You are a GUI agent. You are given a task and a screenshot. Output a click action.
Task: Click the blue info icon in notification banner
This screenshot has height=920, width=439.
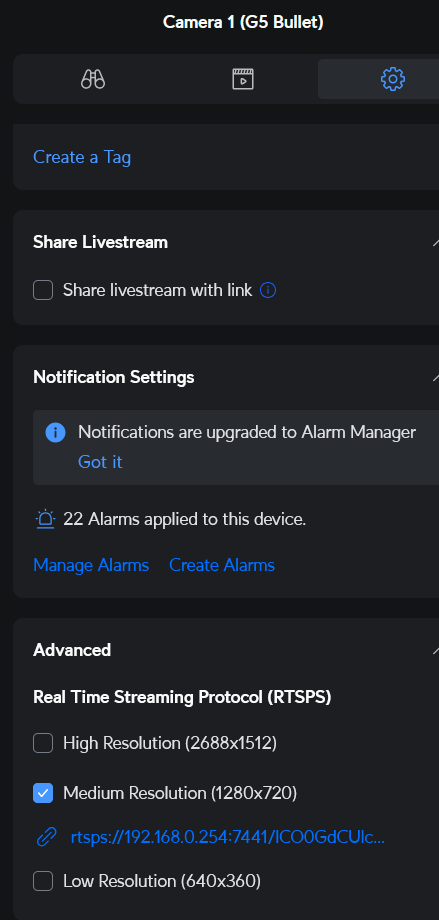pyautogui.click(x=55, y=433)
